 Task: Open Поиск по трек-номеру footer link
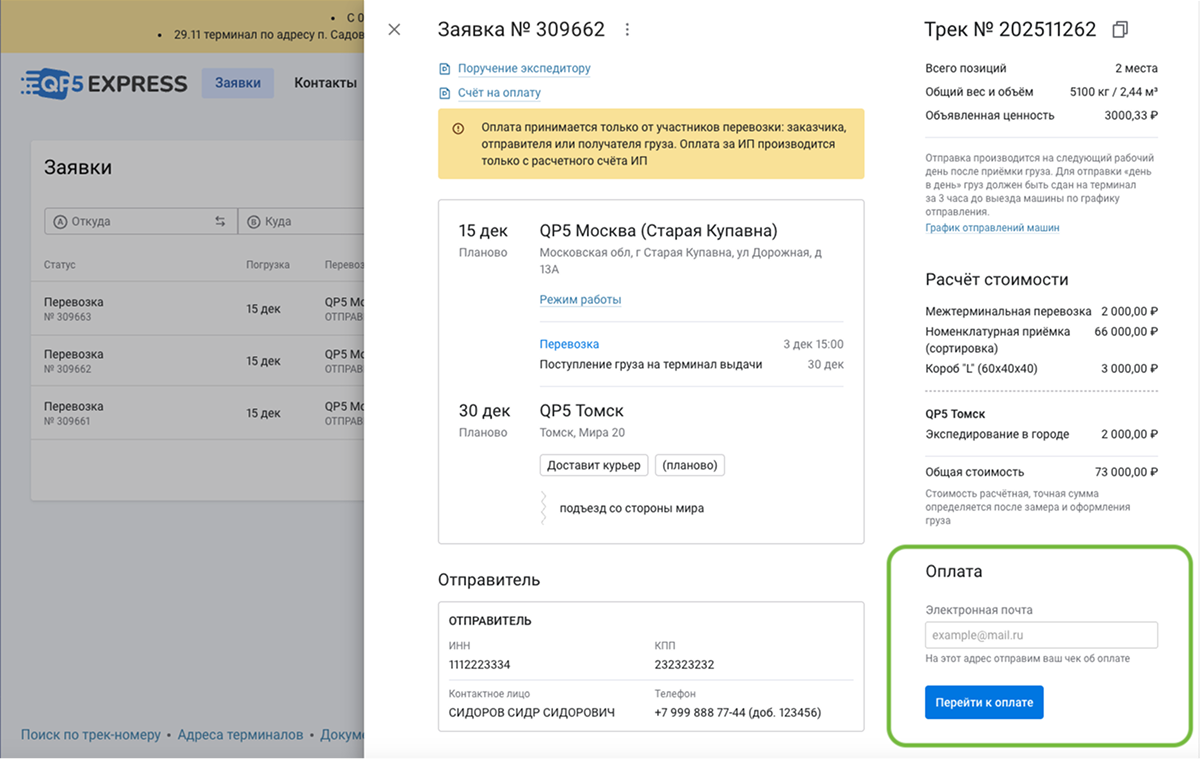pos(91,735)
